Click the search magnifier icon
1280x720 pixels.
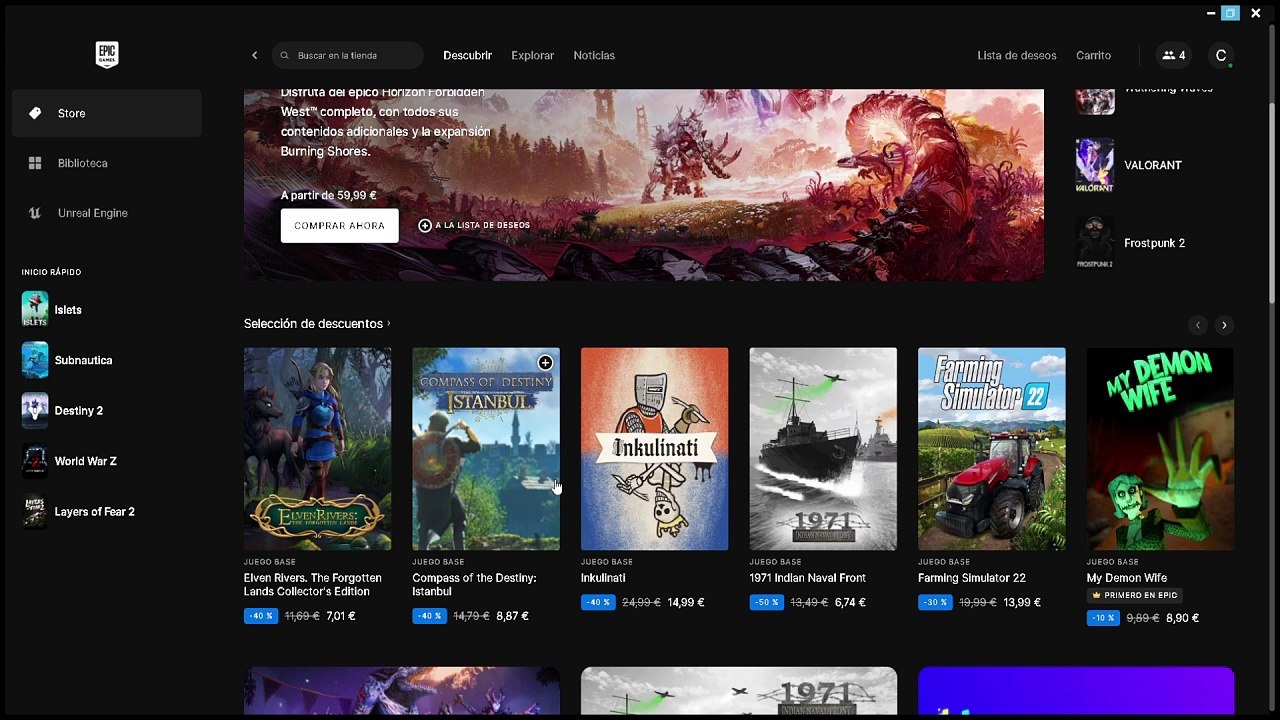[285, 55]
